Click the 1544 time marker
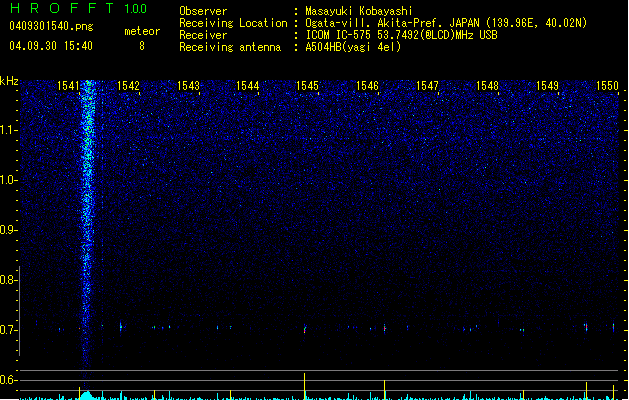This screenshot has height=400, width=629. pos(248,86)
